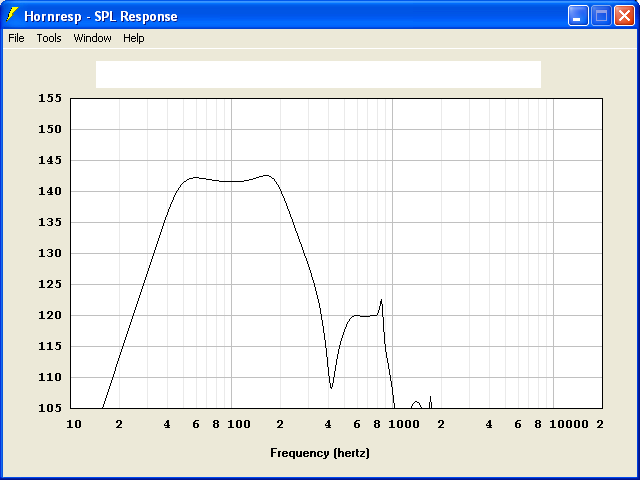
Task: Click the 140 value on the vertical axis
Action: [50, 191]
